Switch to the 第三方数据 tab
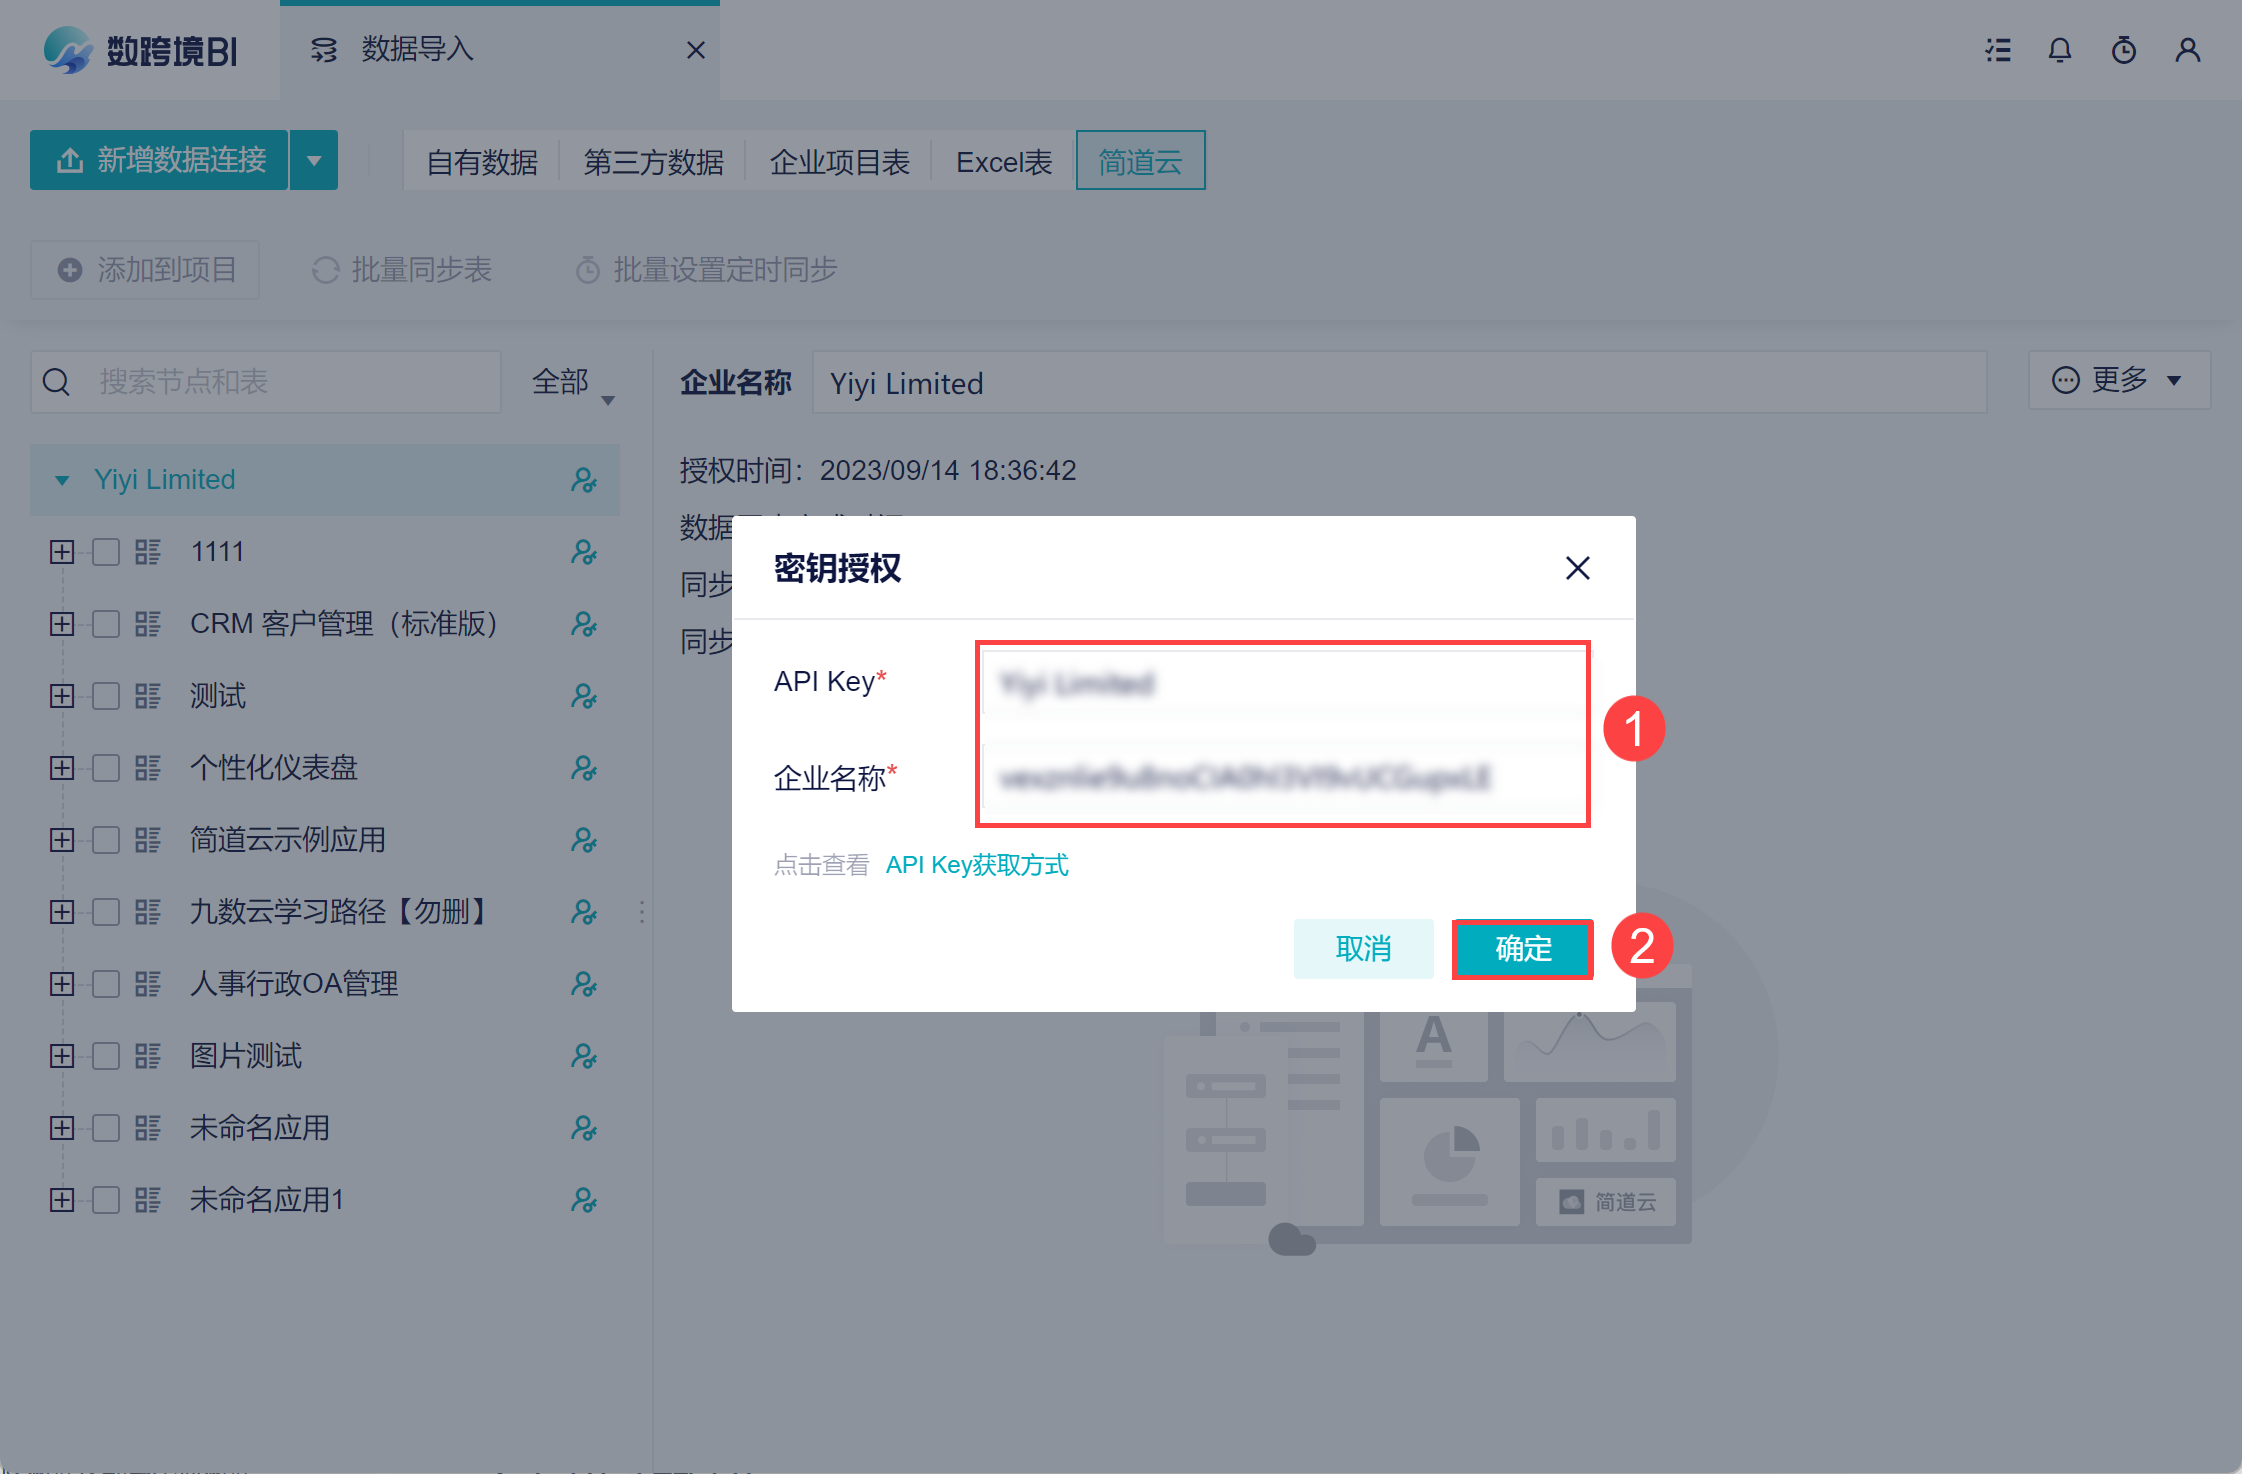 click(x=653, y=162)
